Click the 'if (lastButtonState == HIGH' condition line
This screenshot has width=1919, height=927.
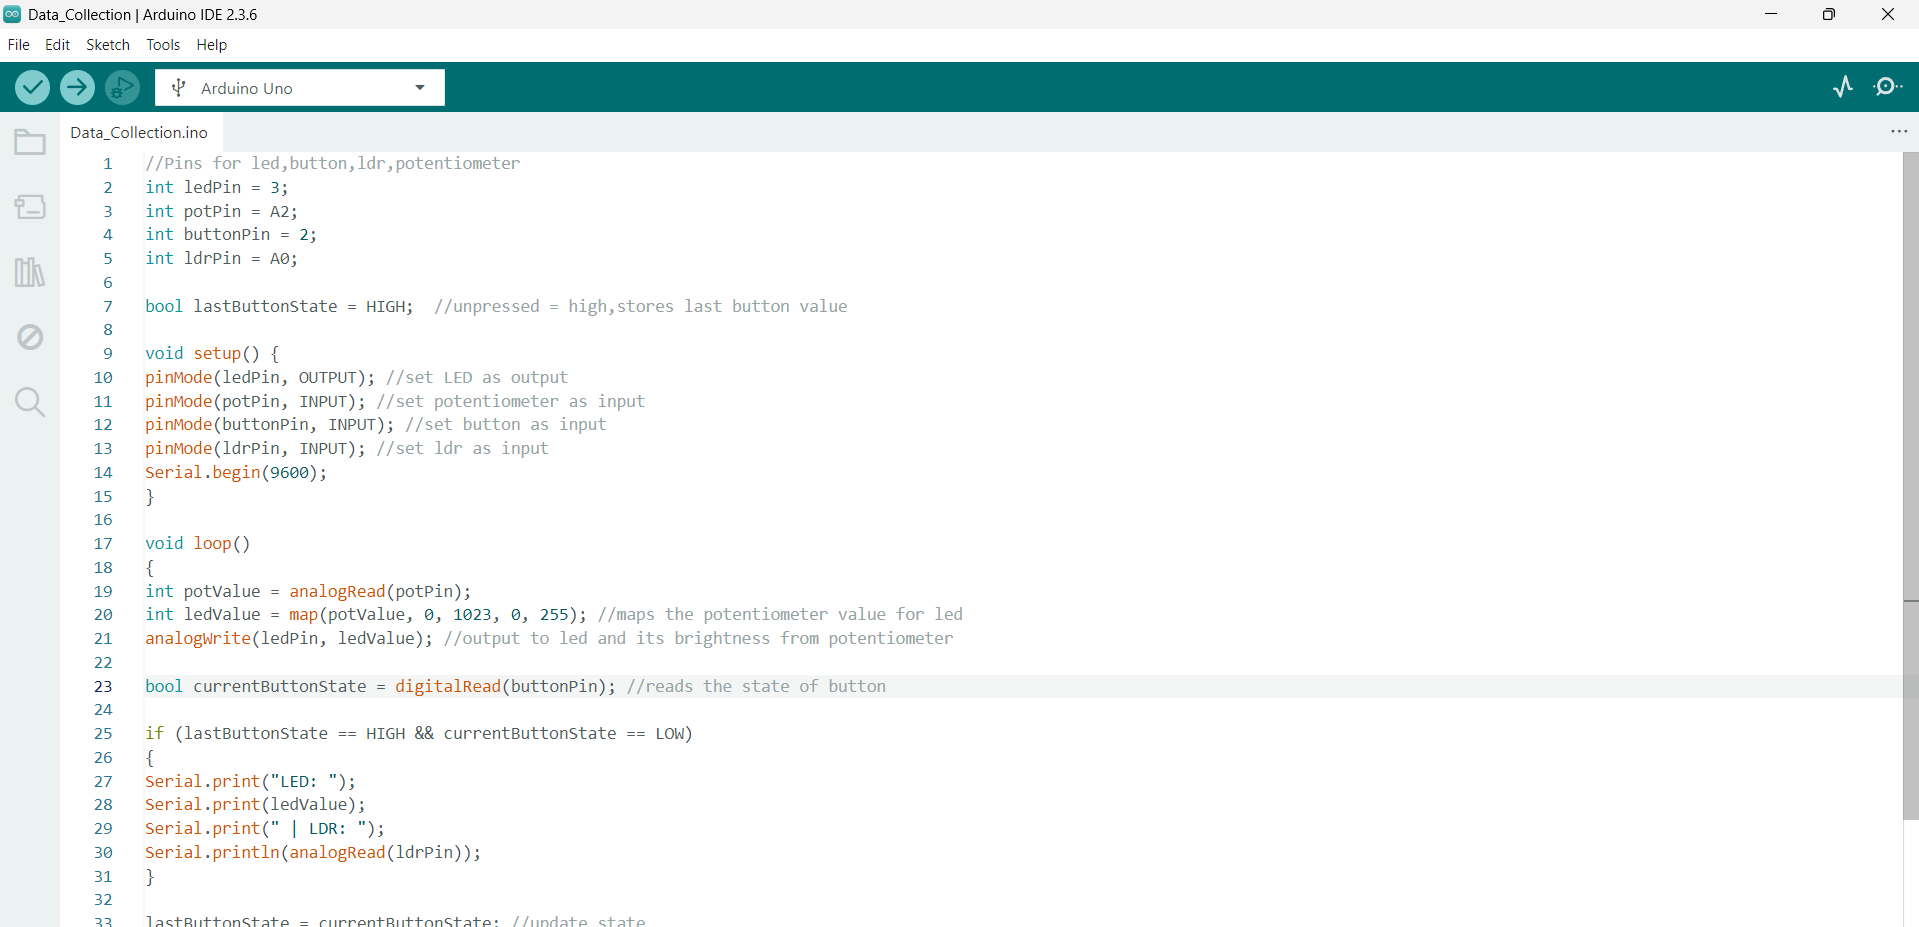click(x=419, y=734)
